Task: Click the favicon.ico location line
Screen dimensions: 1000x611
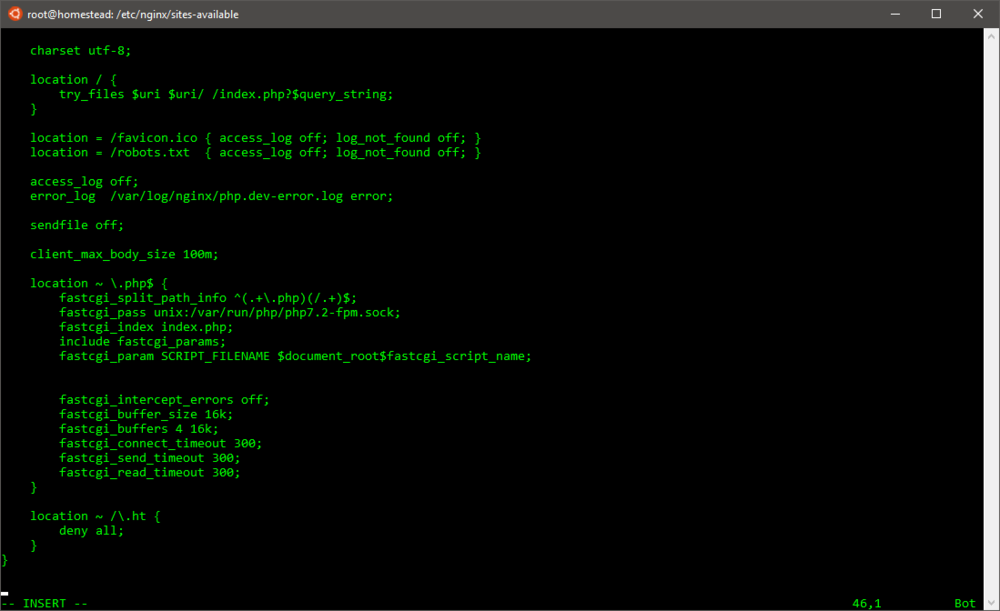Action: point(255,138)
